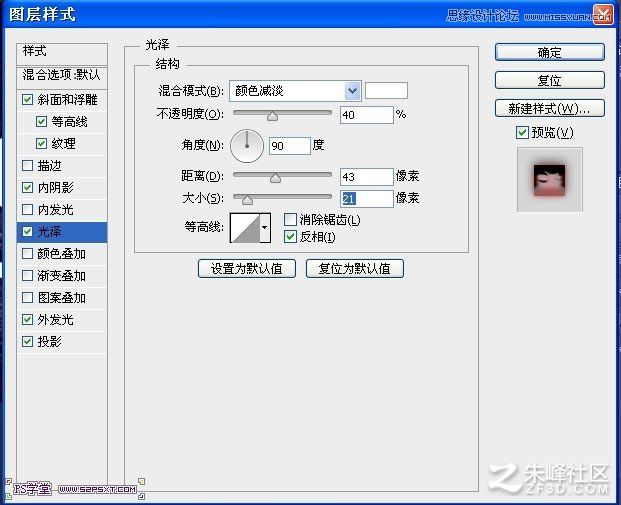
Task: Select 混合选项:默认 in style list
Action: tap(62, 76)
